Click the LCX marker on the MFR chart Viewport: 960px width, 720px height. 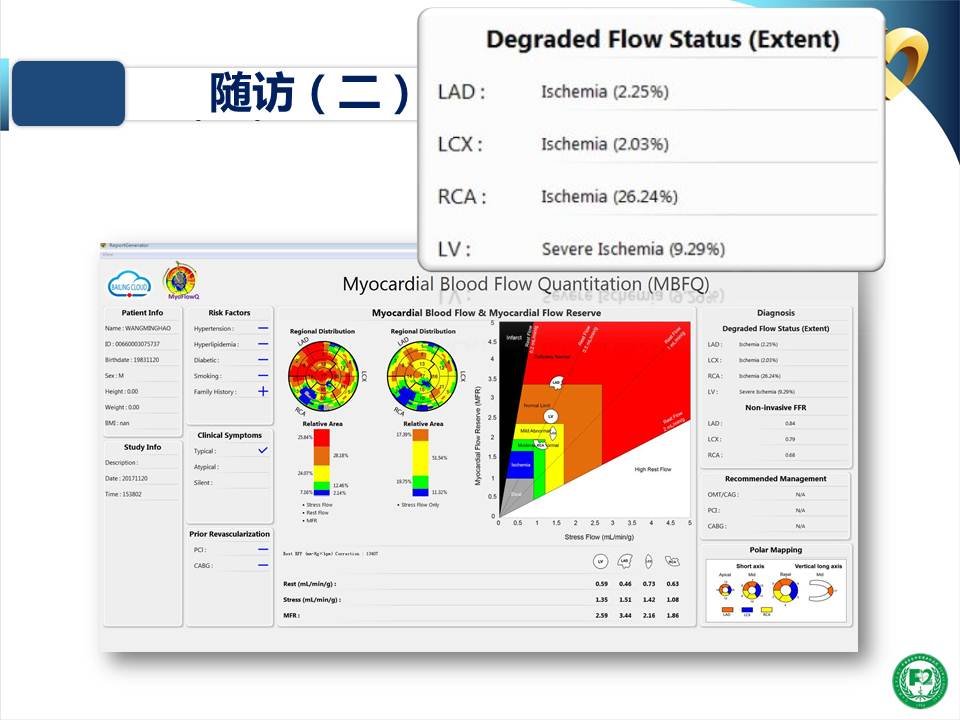[x=553, y=433]
